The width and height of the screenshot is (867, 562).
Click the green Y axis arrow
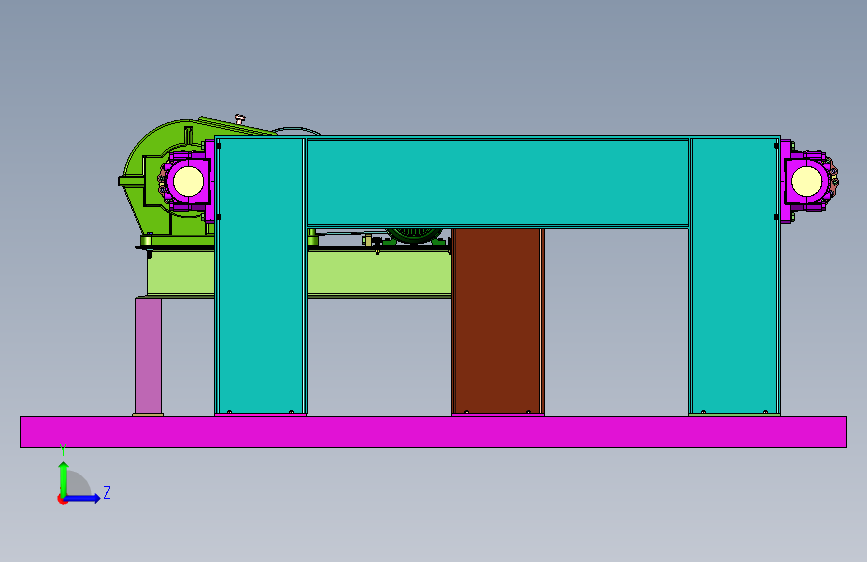tap(64, 478)
